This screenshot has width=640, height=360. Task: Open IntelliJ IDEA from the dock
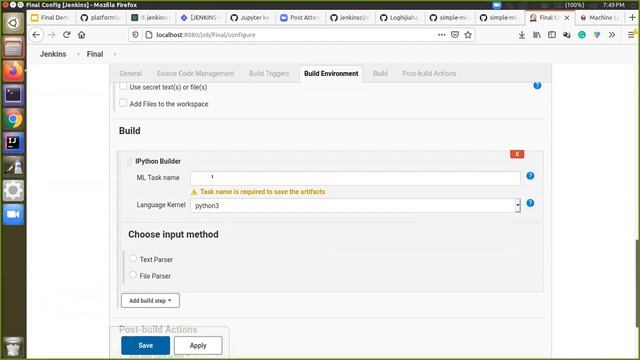point(13,142)
